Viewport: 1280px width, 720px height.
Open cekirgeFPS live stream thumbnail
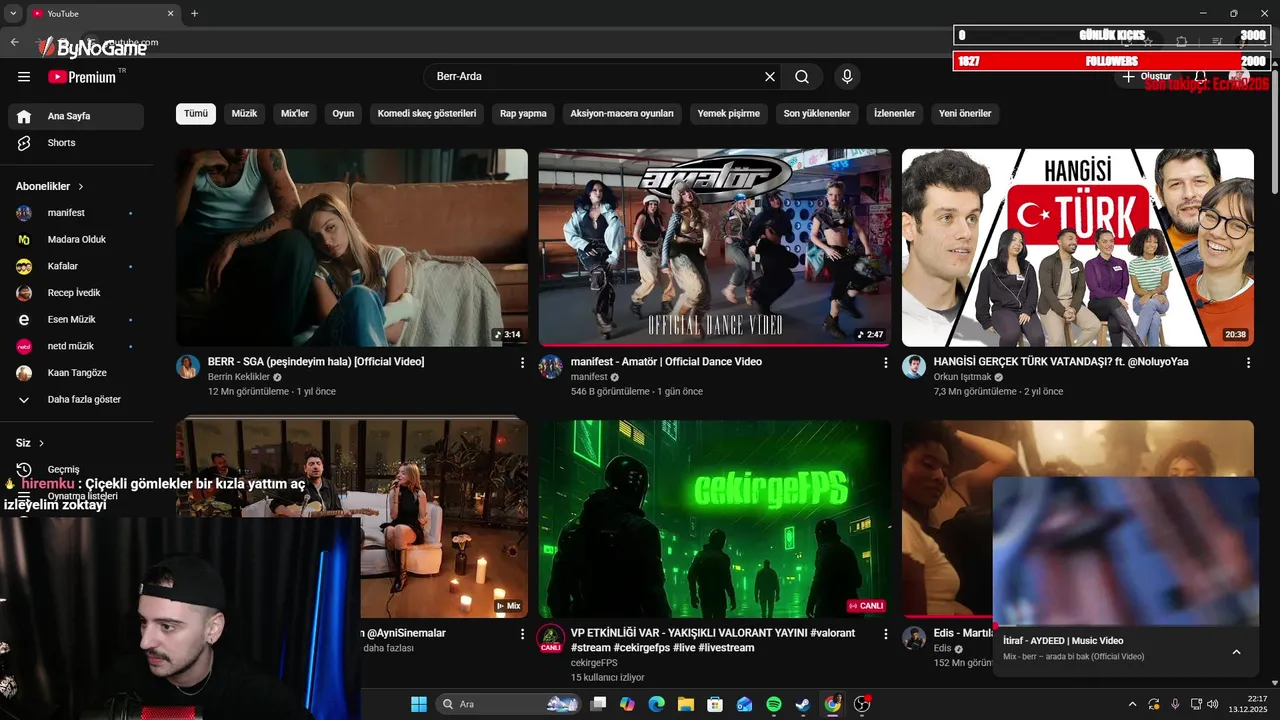click(x=715, y=519)
